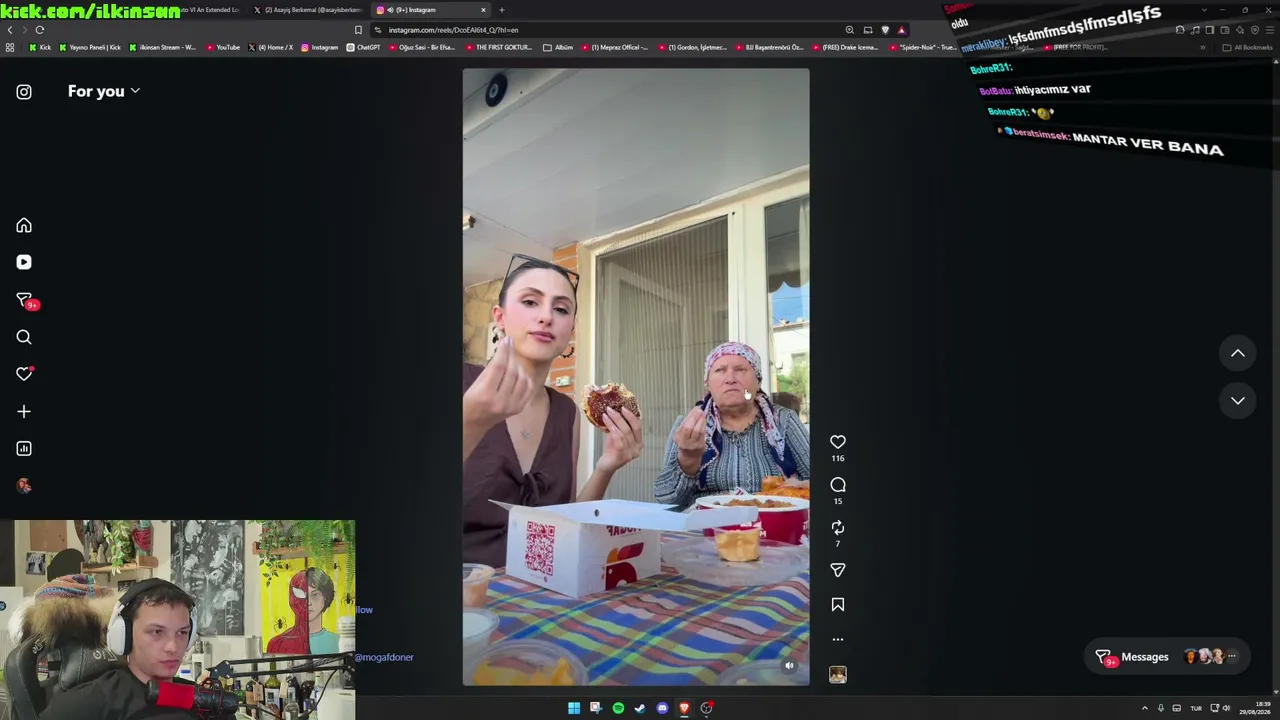Open the Instagram bookmark
The width and height of the screenshot is (1280, 720).
point(320,47)
